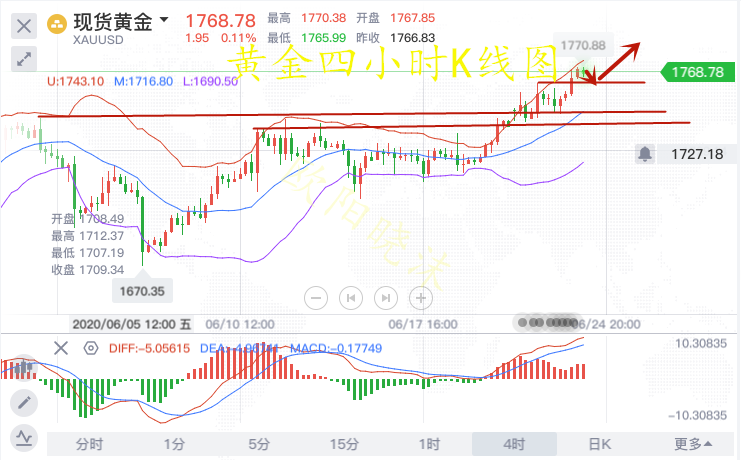Click the 06/17 16:00 time axis label
741x460 pixels.
point(423,324)
